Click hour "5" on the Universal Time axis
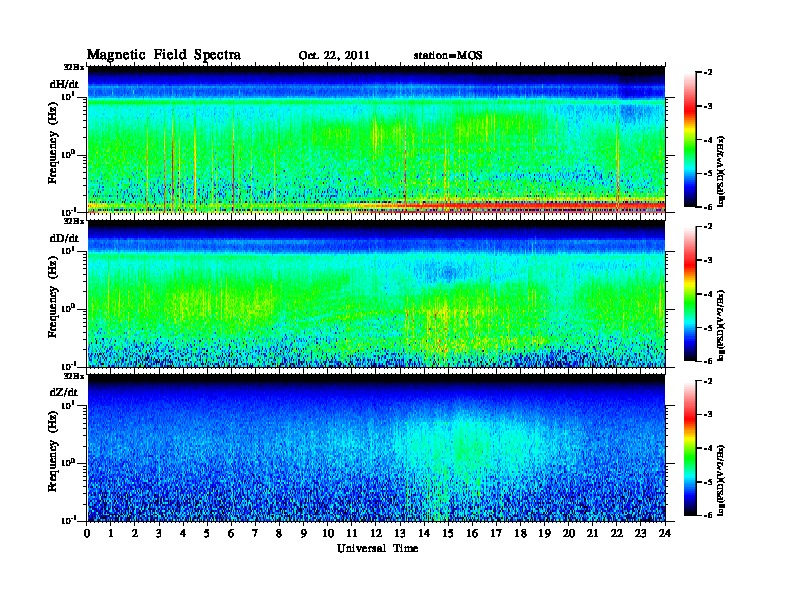 pos(207,533)
